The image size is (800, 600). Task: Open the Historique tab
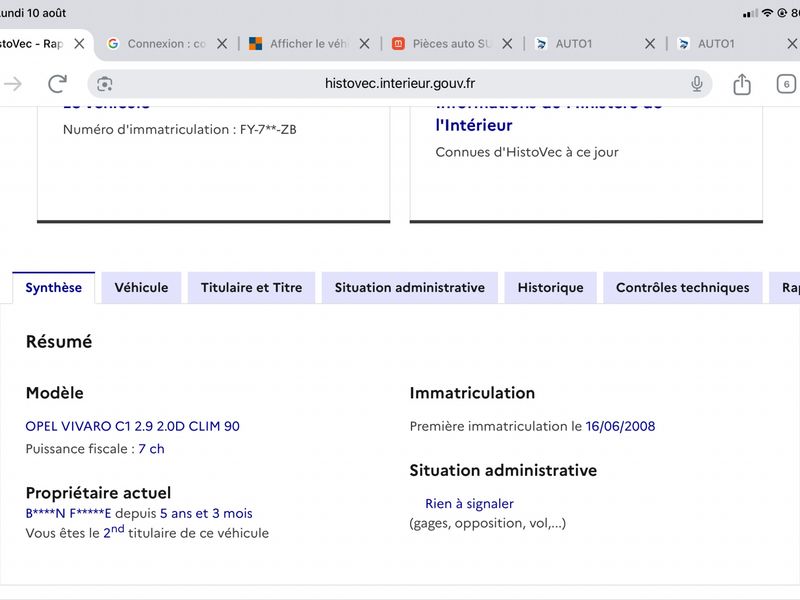pos(551,288)
